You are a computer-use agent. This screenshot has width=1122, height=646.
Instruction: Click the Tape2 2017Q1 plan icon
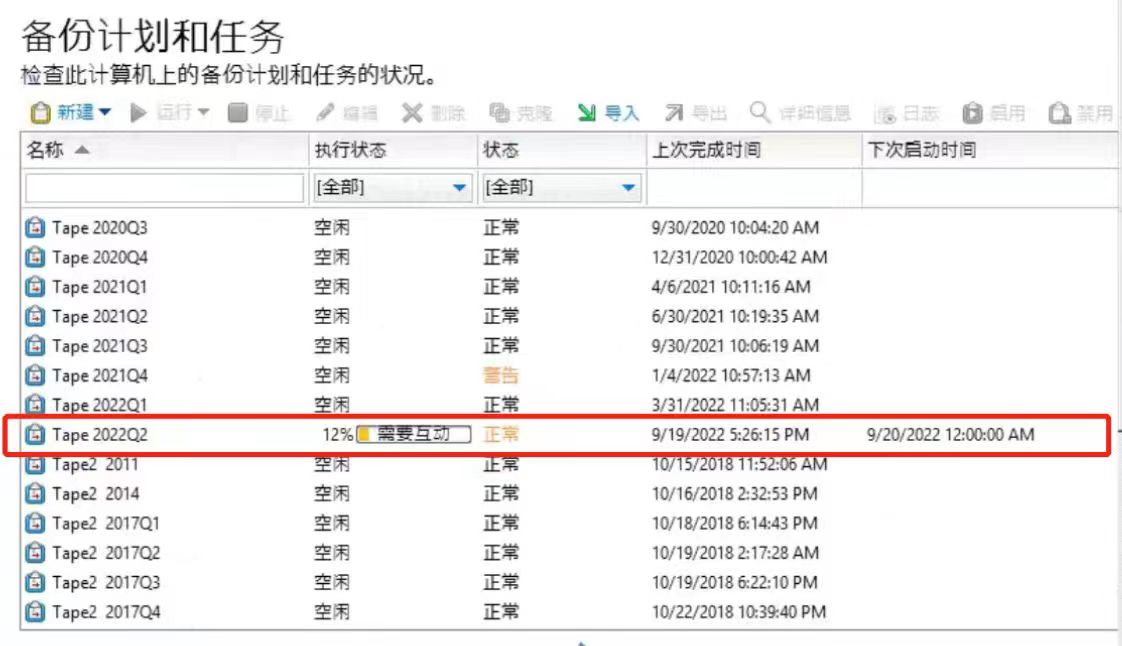point(35,523)
